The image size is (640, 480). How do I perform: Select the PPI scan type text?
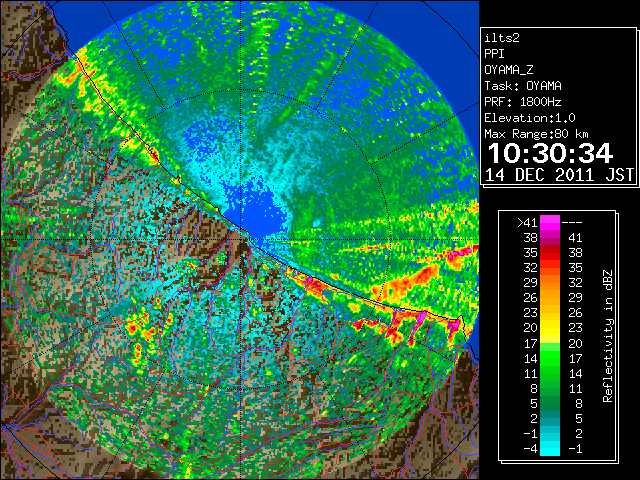494,54
